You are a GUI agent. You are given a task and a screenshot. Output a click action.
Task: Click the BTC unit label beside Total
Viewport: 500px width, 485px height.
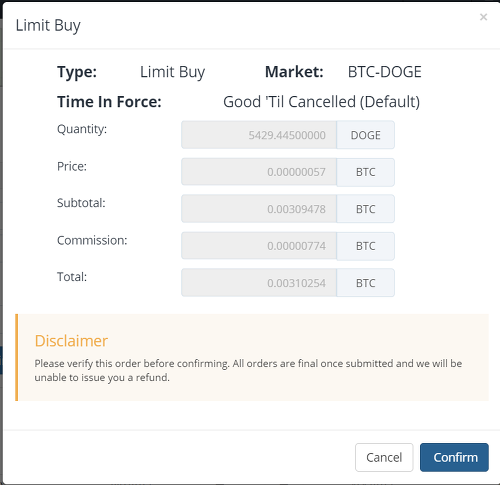point(366,283)
